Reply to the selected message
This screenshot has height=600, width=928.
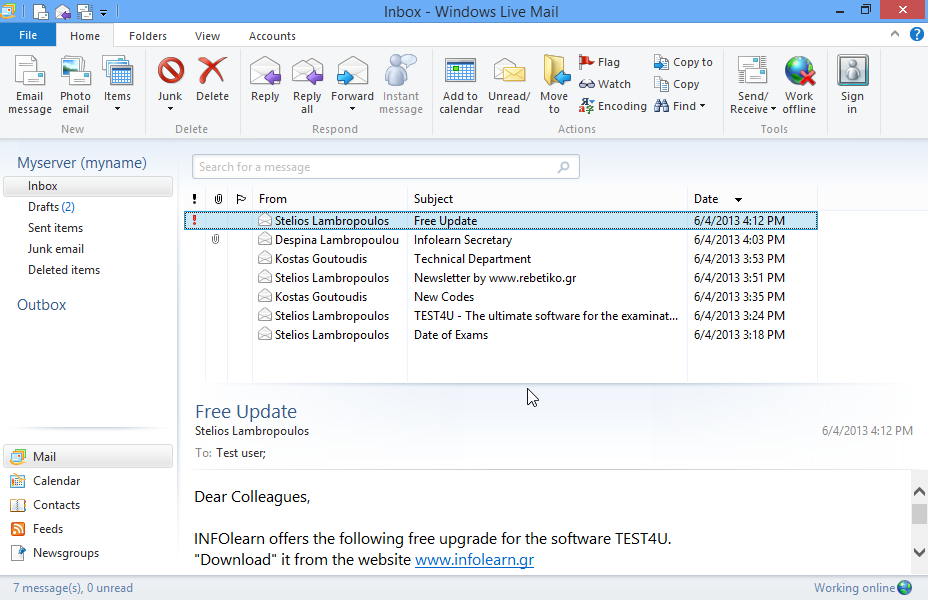coord(265,79)
